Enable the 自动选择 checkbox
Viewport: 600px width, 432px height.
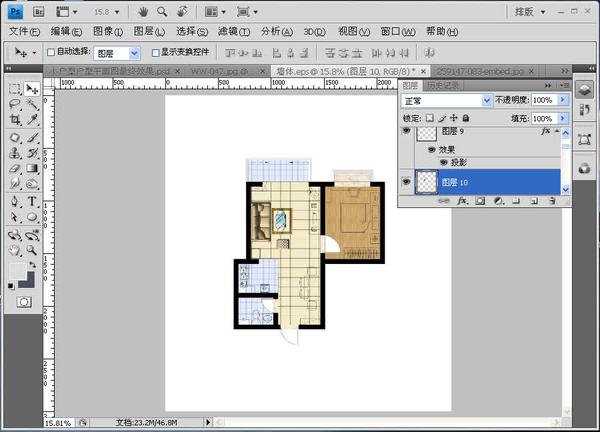51,52
